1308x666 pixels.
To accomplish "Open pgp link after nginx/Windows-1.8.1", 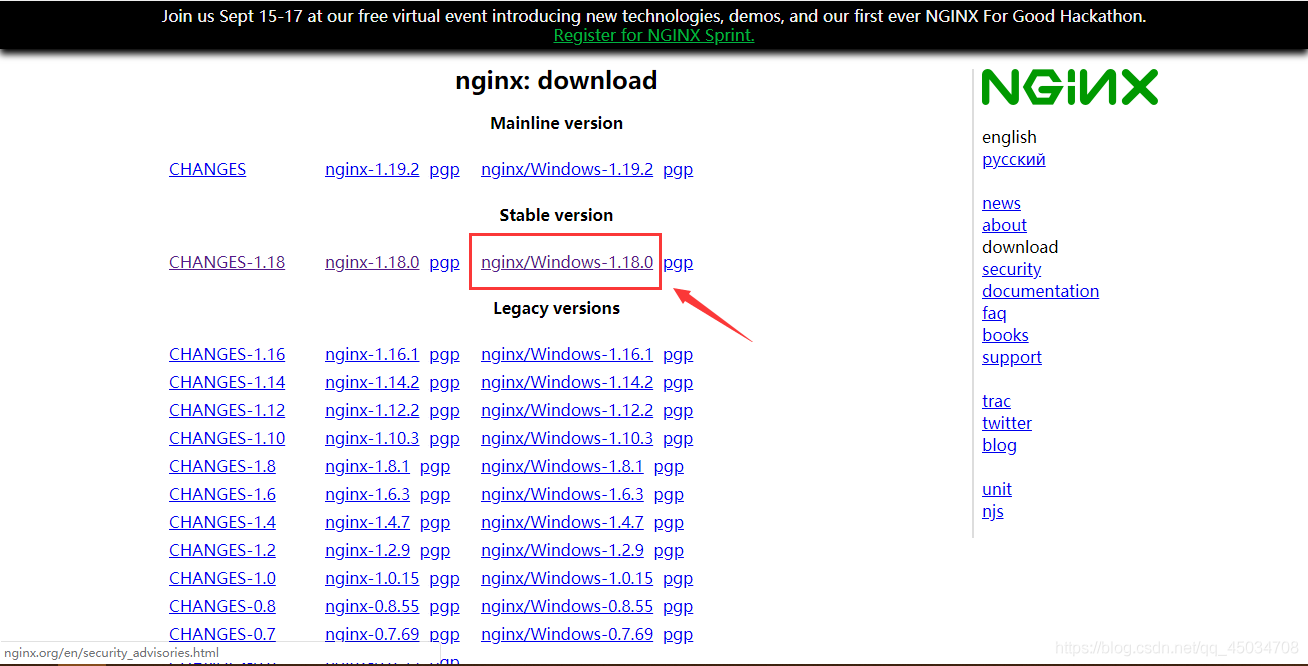I will tap(669, 466).
